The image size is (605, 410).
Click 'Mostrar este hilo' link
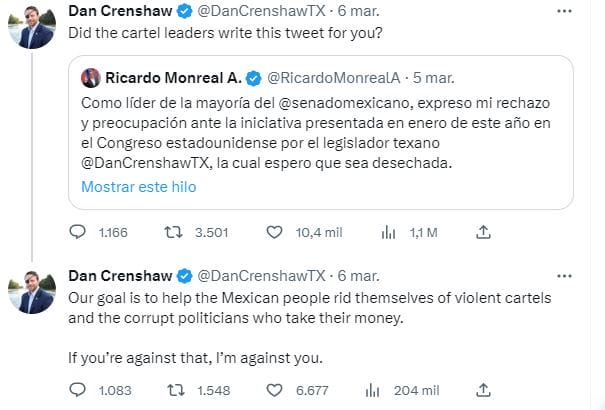pyautogui.click(x=138, y=187)
